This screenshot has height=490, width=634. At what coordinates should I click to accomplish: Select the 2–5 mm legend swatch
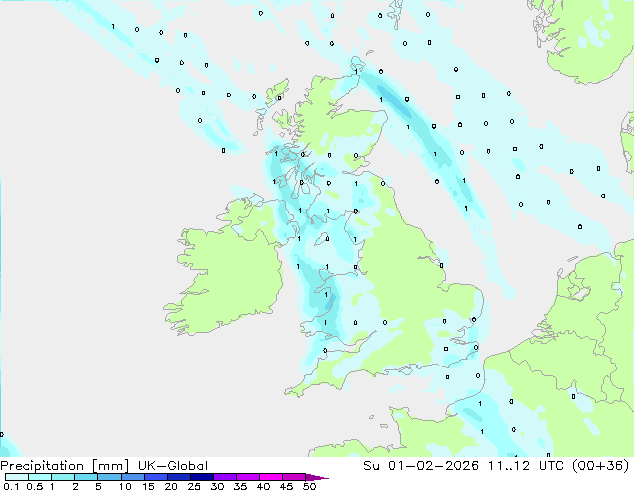[x=86, y=477]
